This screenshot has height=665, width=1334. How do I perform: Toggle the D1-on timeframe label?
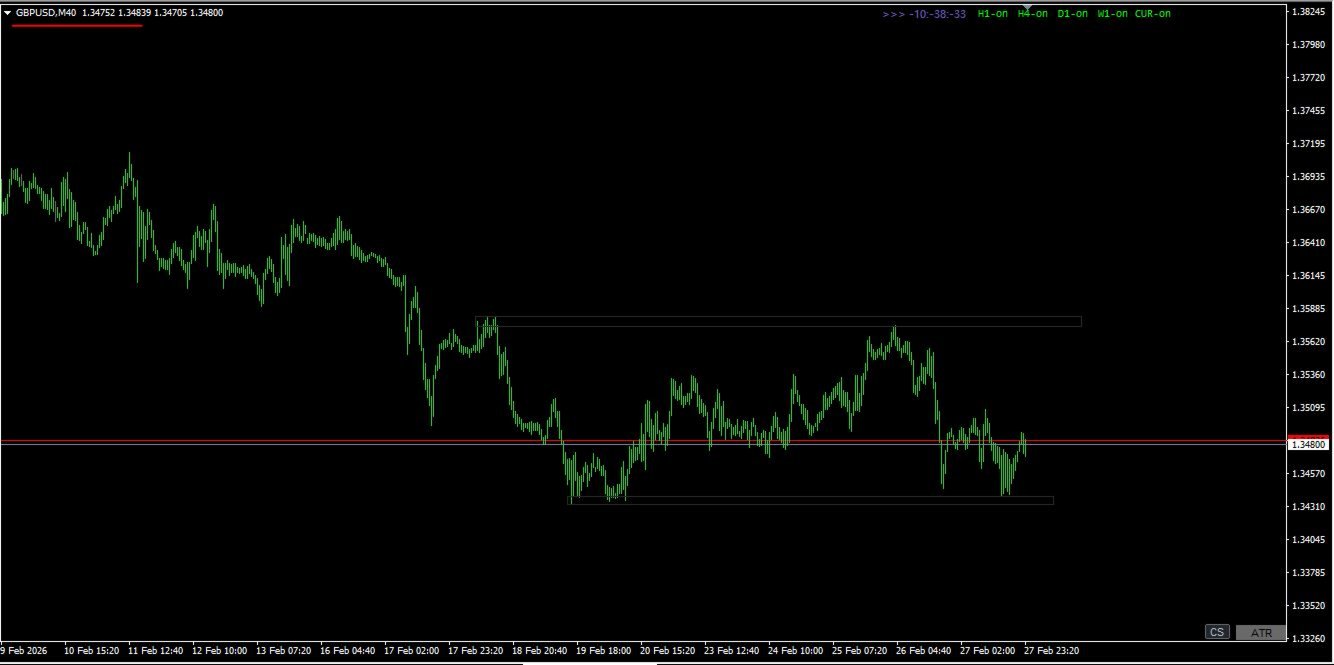(x=1072, y=14)
